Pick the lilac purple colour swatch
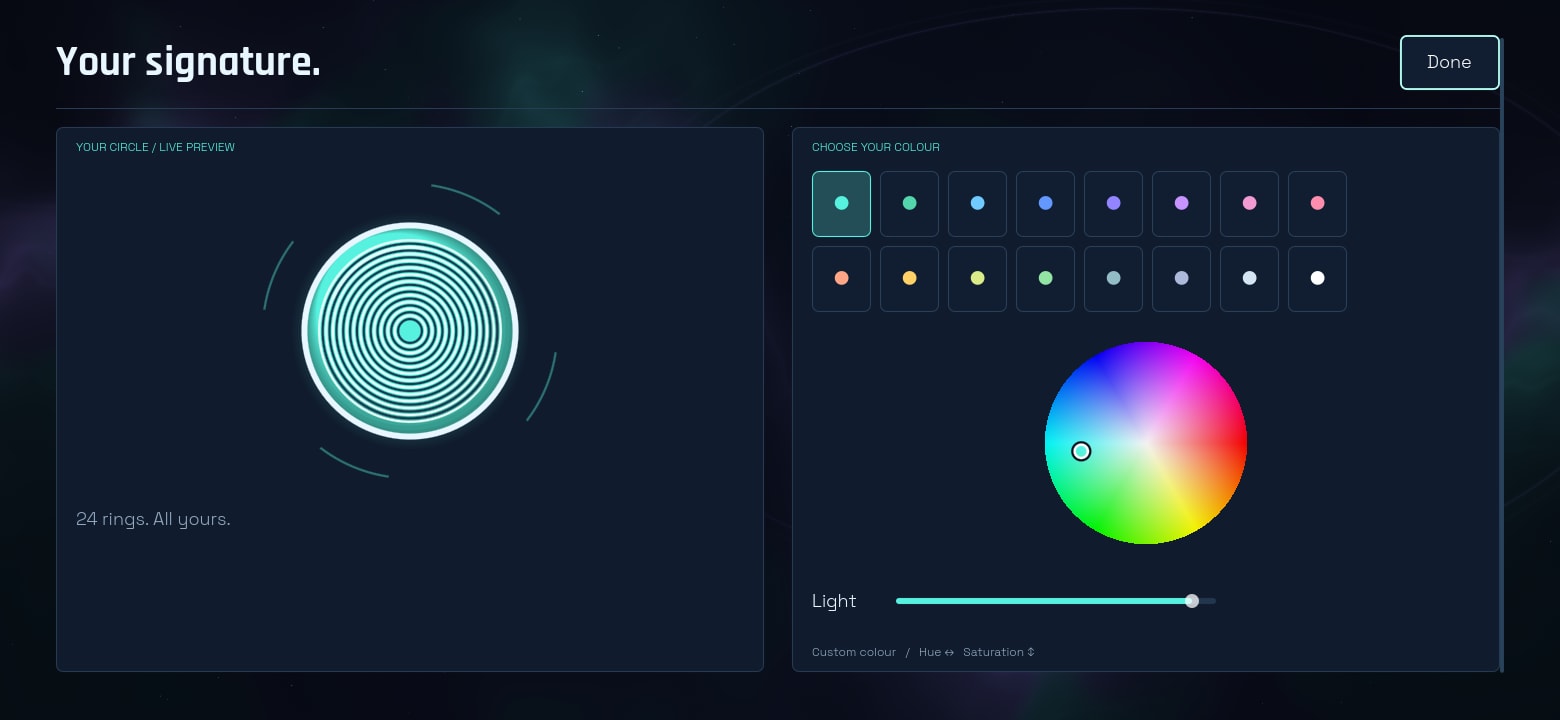This screenshot has height=720, width=1560. coord(1181,204)
